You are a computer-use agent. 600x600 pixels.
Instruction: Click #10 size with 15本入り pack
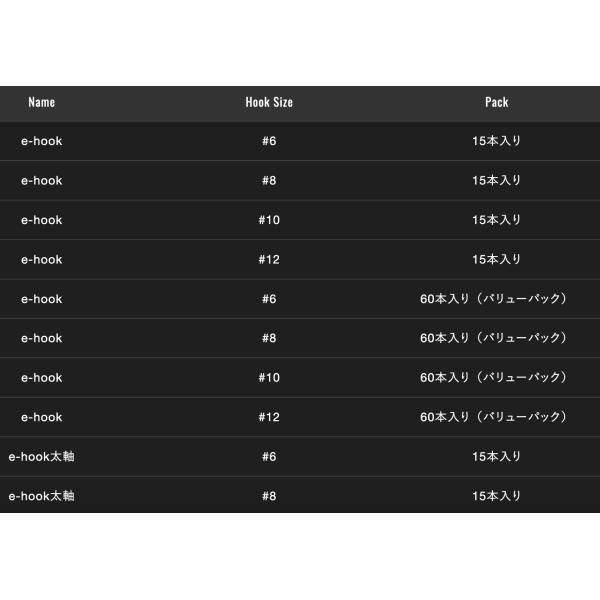click(x=269, y=220)
